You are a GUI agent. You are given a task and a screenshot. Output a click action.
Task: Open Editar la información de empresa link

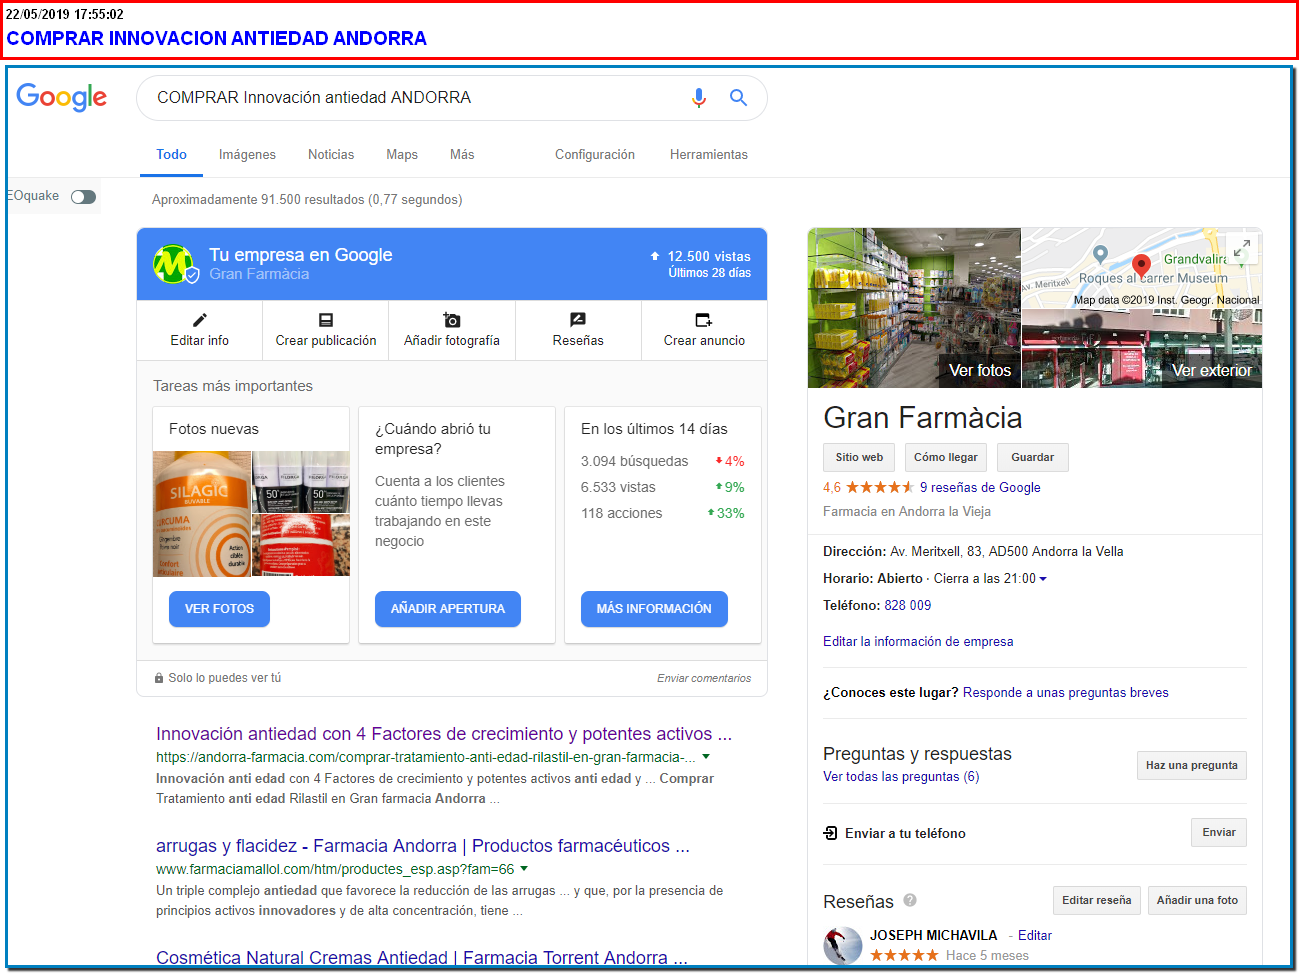click(918, 642)
